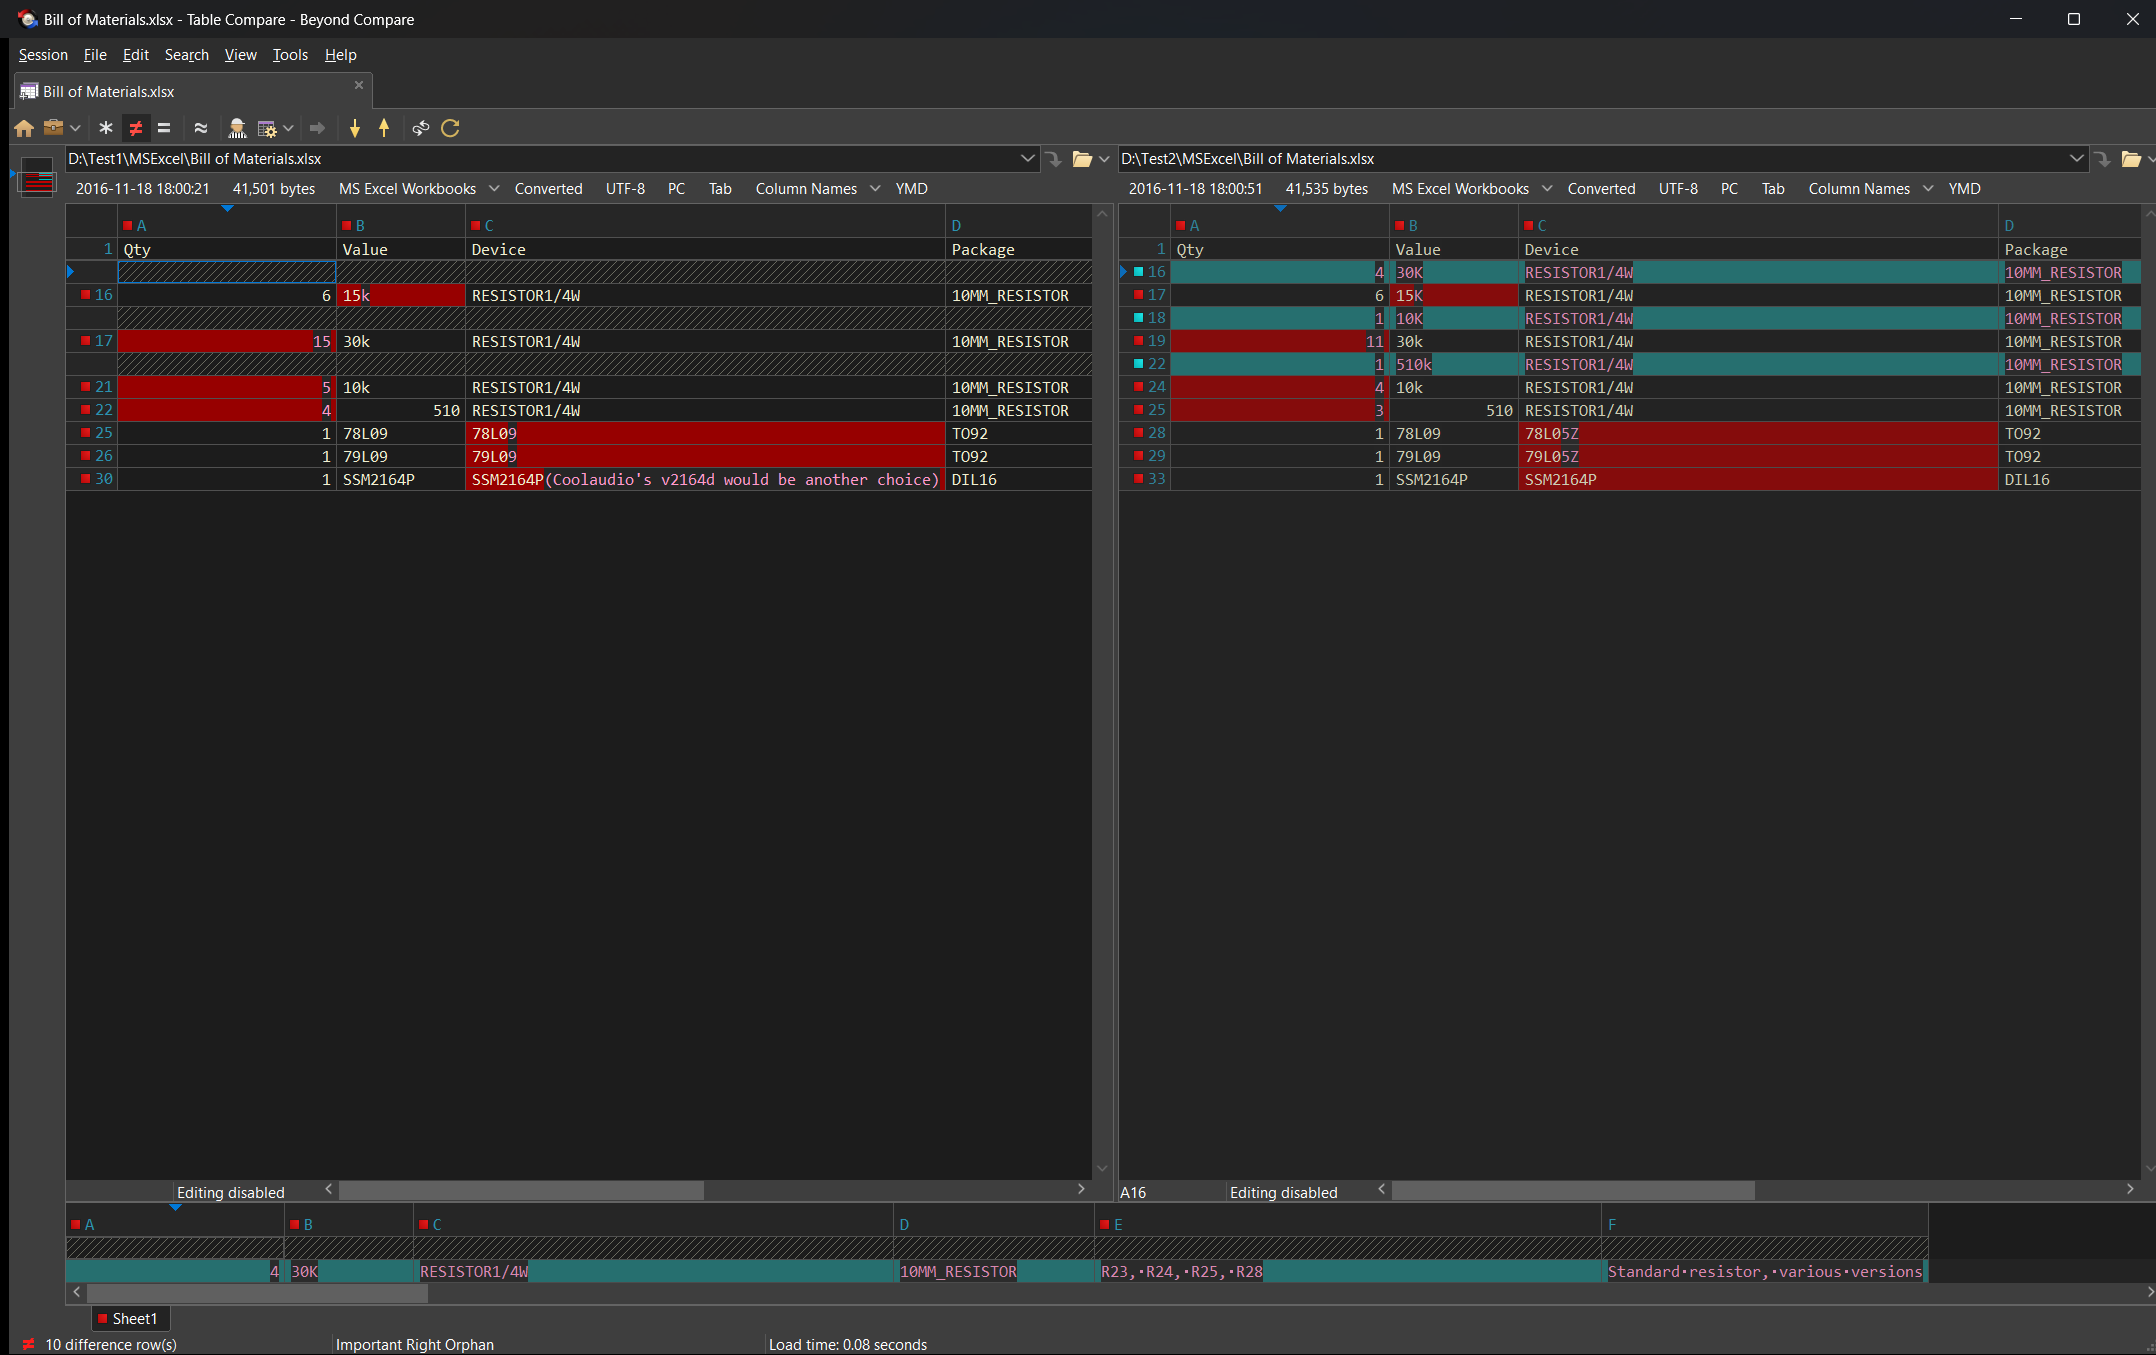
Task: Click the Session Settings table-gear icon
Action: coord(267,128)
